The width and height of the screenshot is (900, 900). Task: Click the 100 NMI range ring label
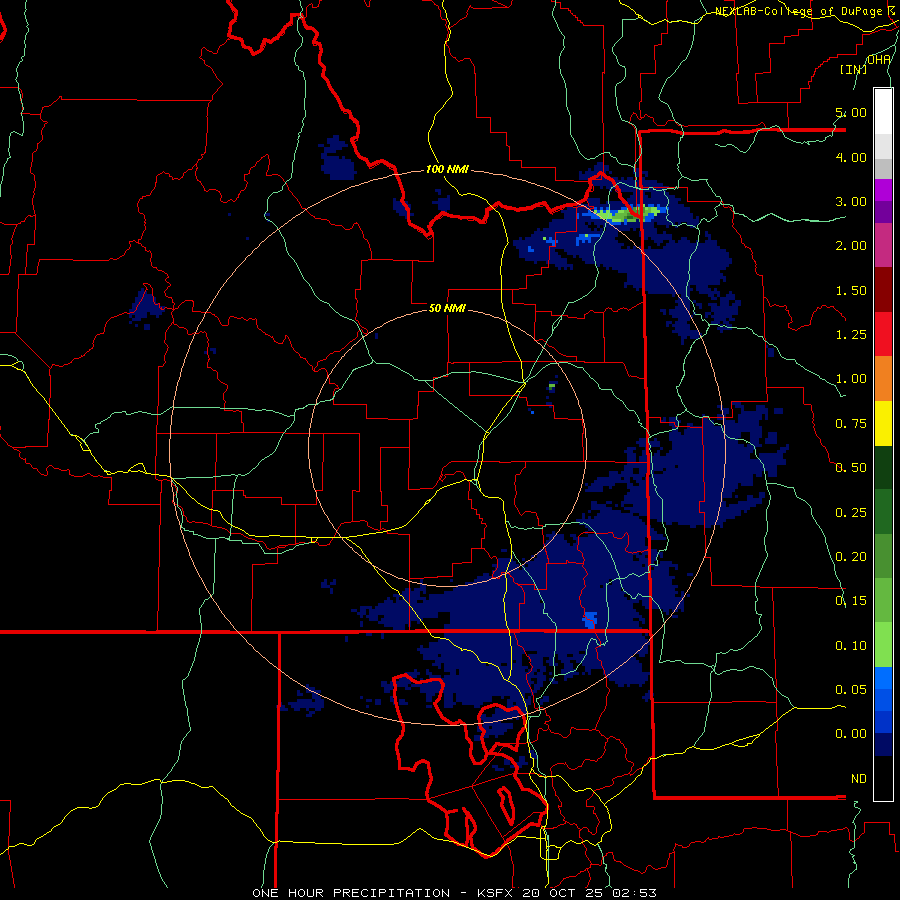point(447,169)
